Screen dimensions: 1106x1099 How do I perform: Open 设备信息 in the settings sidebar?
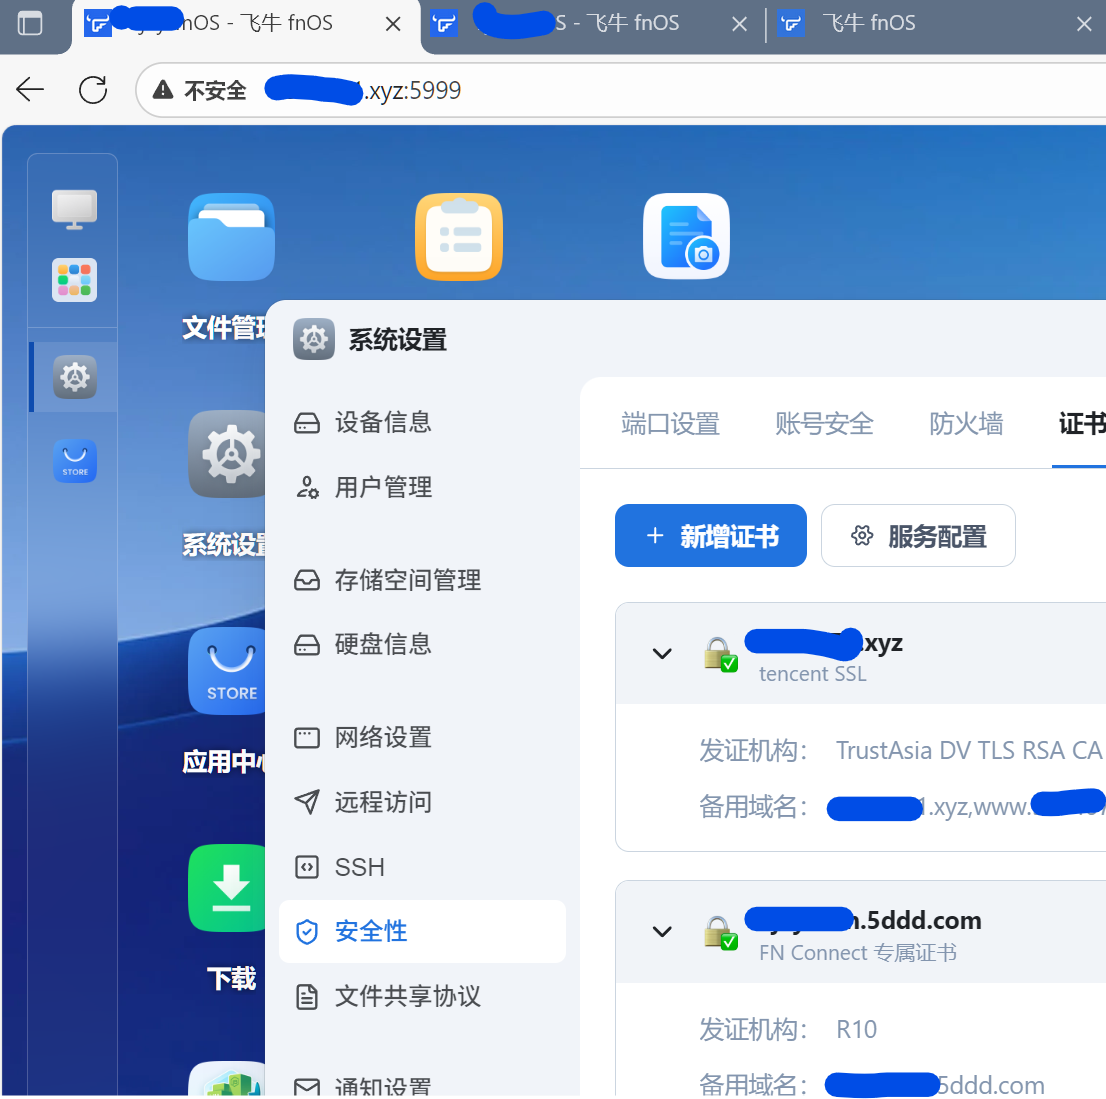[422, 423]
